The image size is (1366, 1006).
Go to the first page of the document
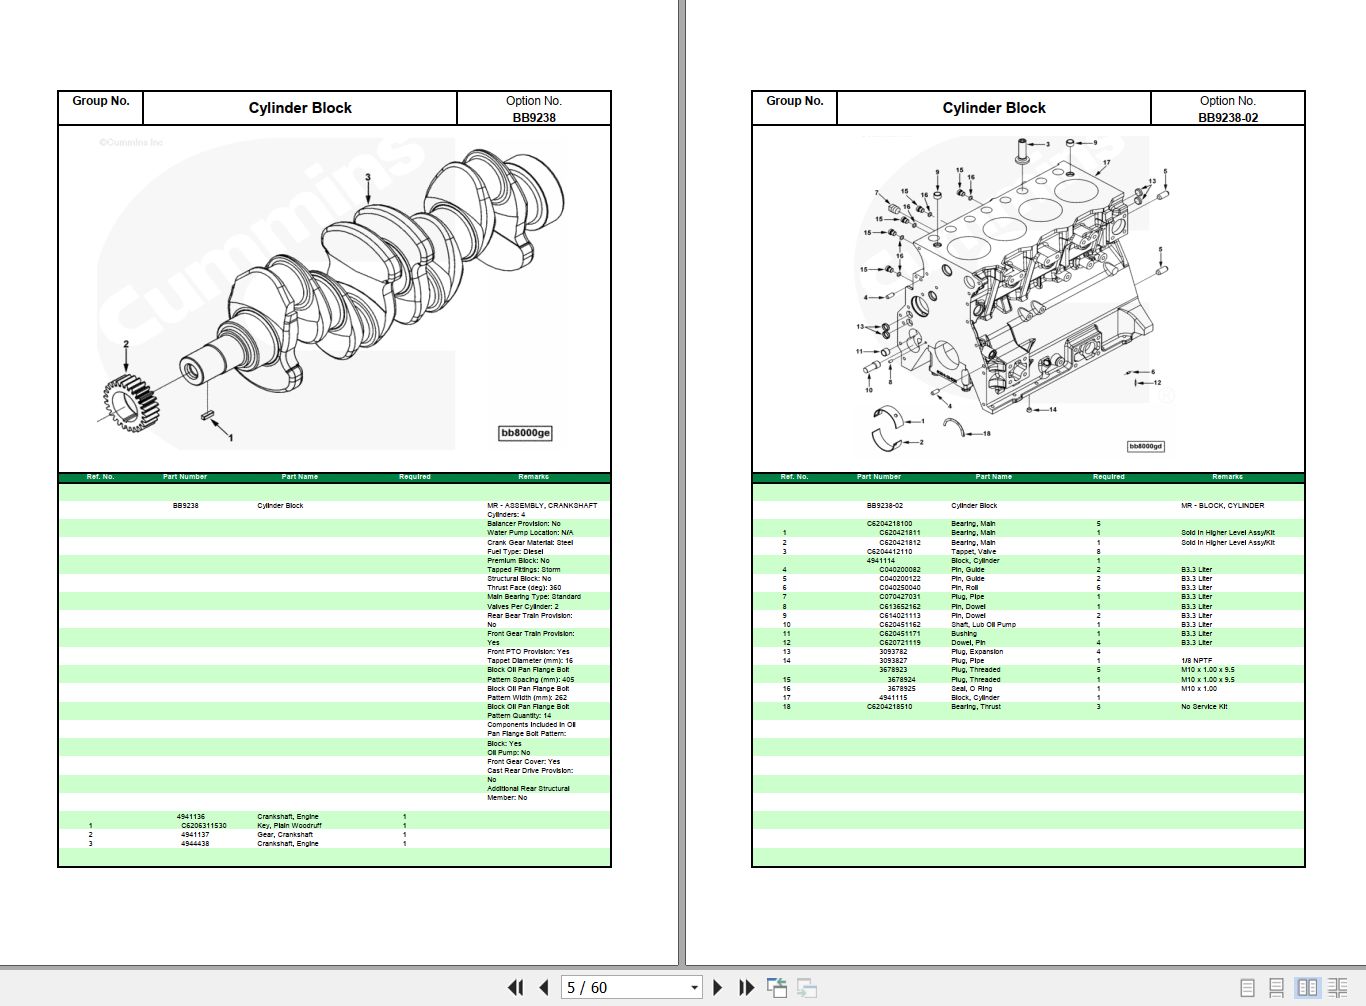[515, 987]
